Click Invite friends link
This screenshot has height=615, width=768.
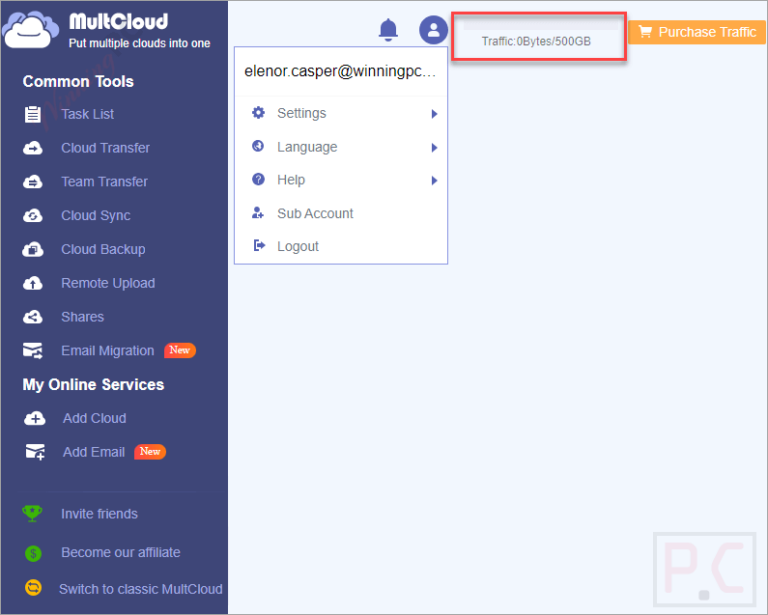tap(99, 514)
